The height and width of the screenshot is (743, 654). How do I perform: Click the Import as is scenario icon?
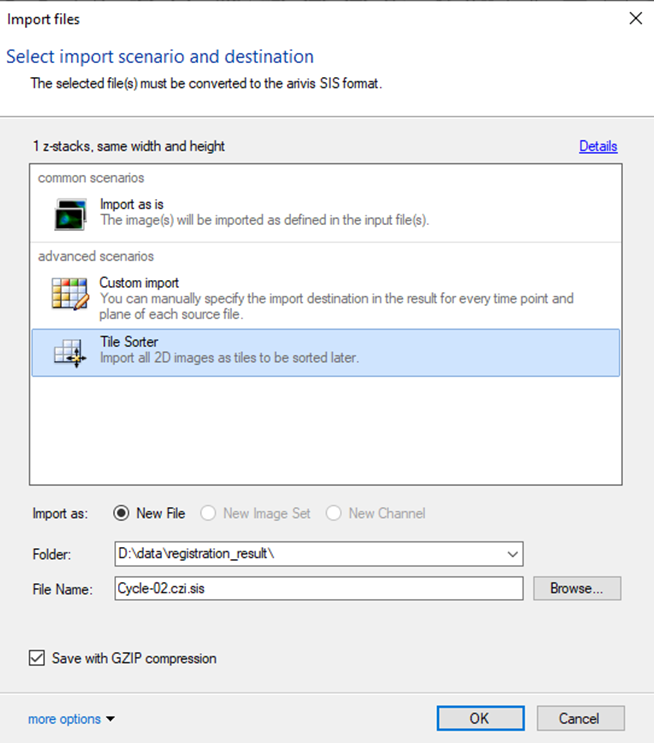point(69,213)
